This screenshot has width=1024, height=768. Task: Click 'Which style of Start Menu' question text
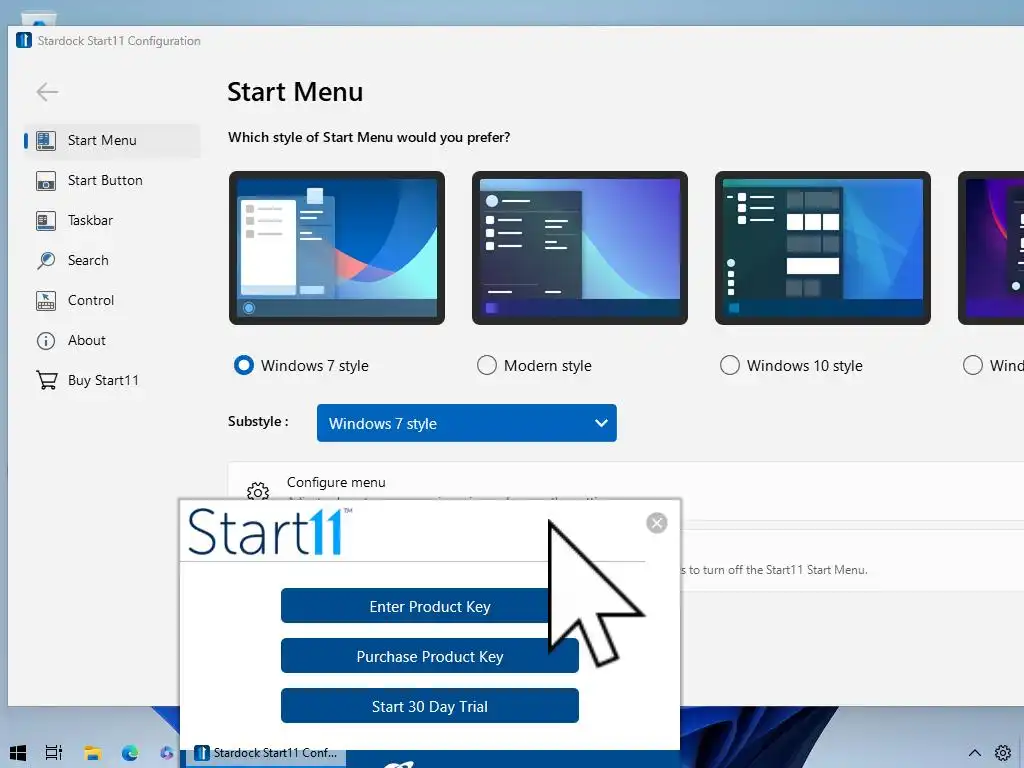point(369,137)
